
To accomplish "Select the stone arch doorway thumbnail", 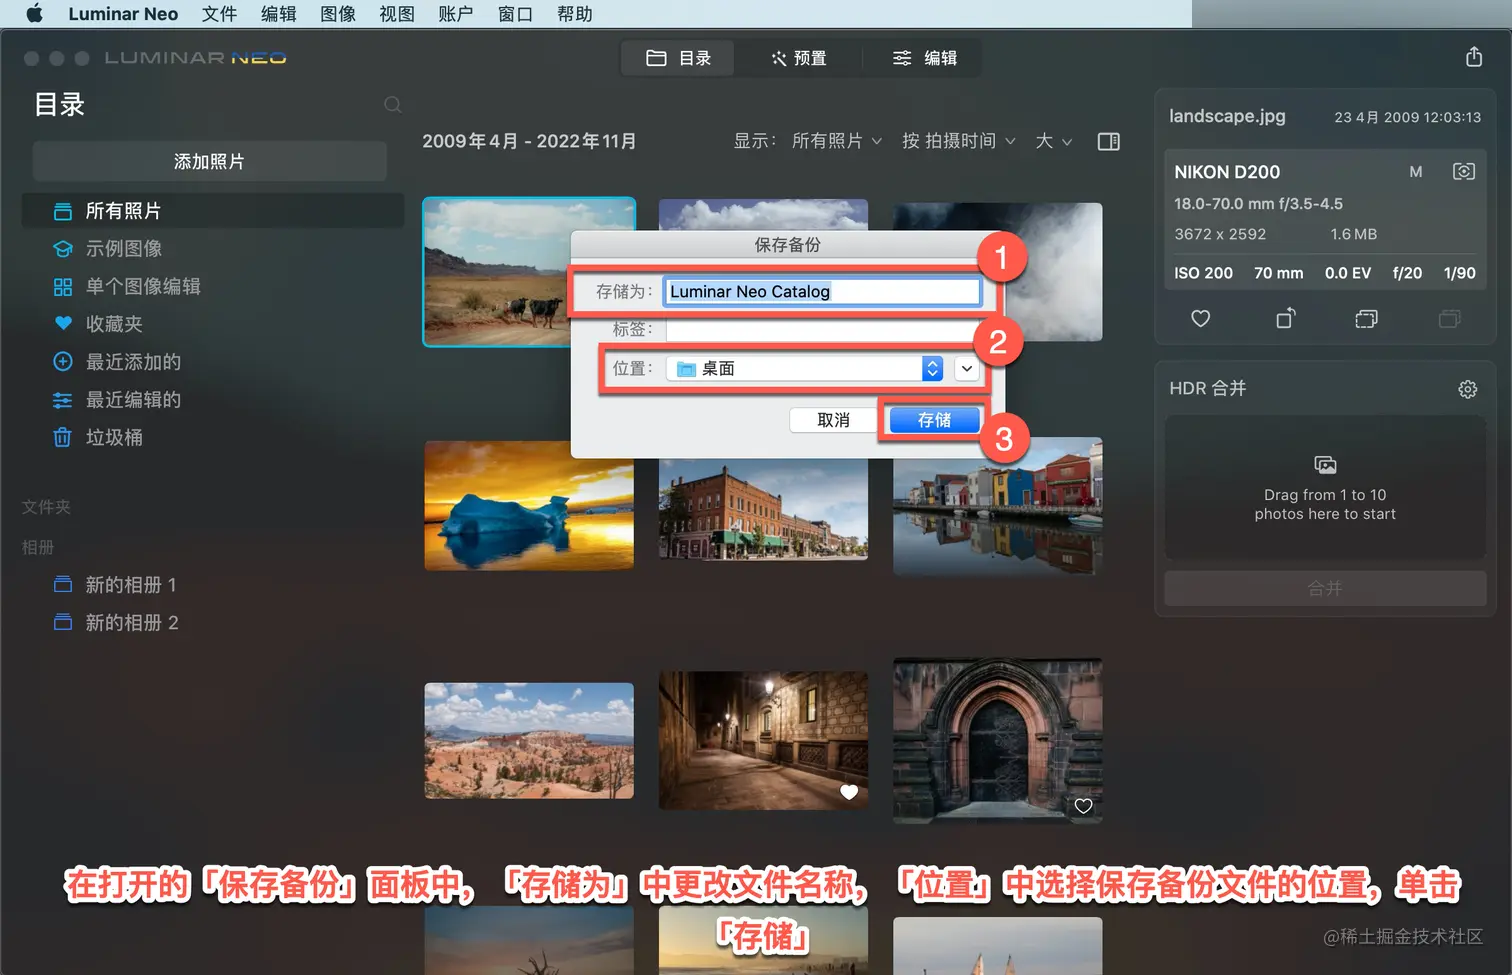I will click(x=998, y=741).
